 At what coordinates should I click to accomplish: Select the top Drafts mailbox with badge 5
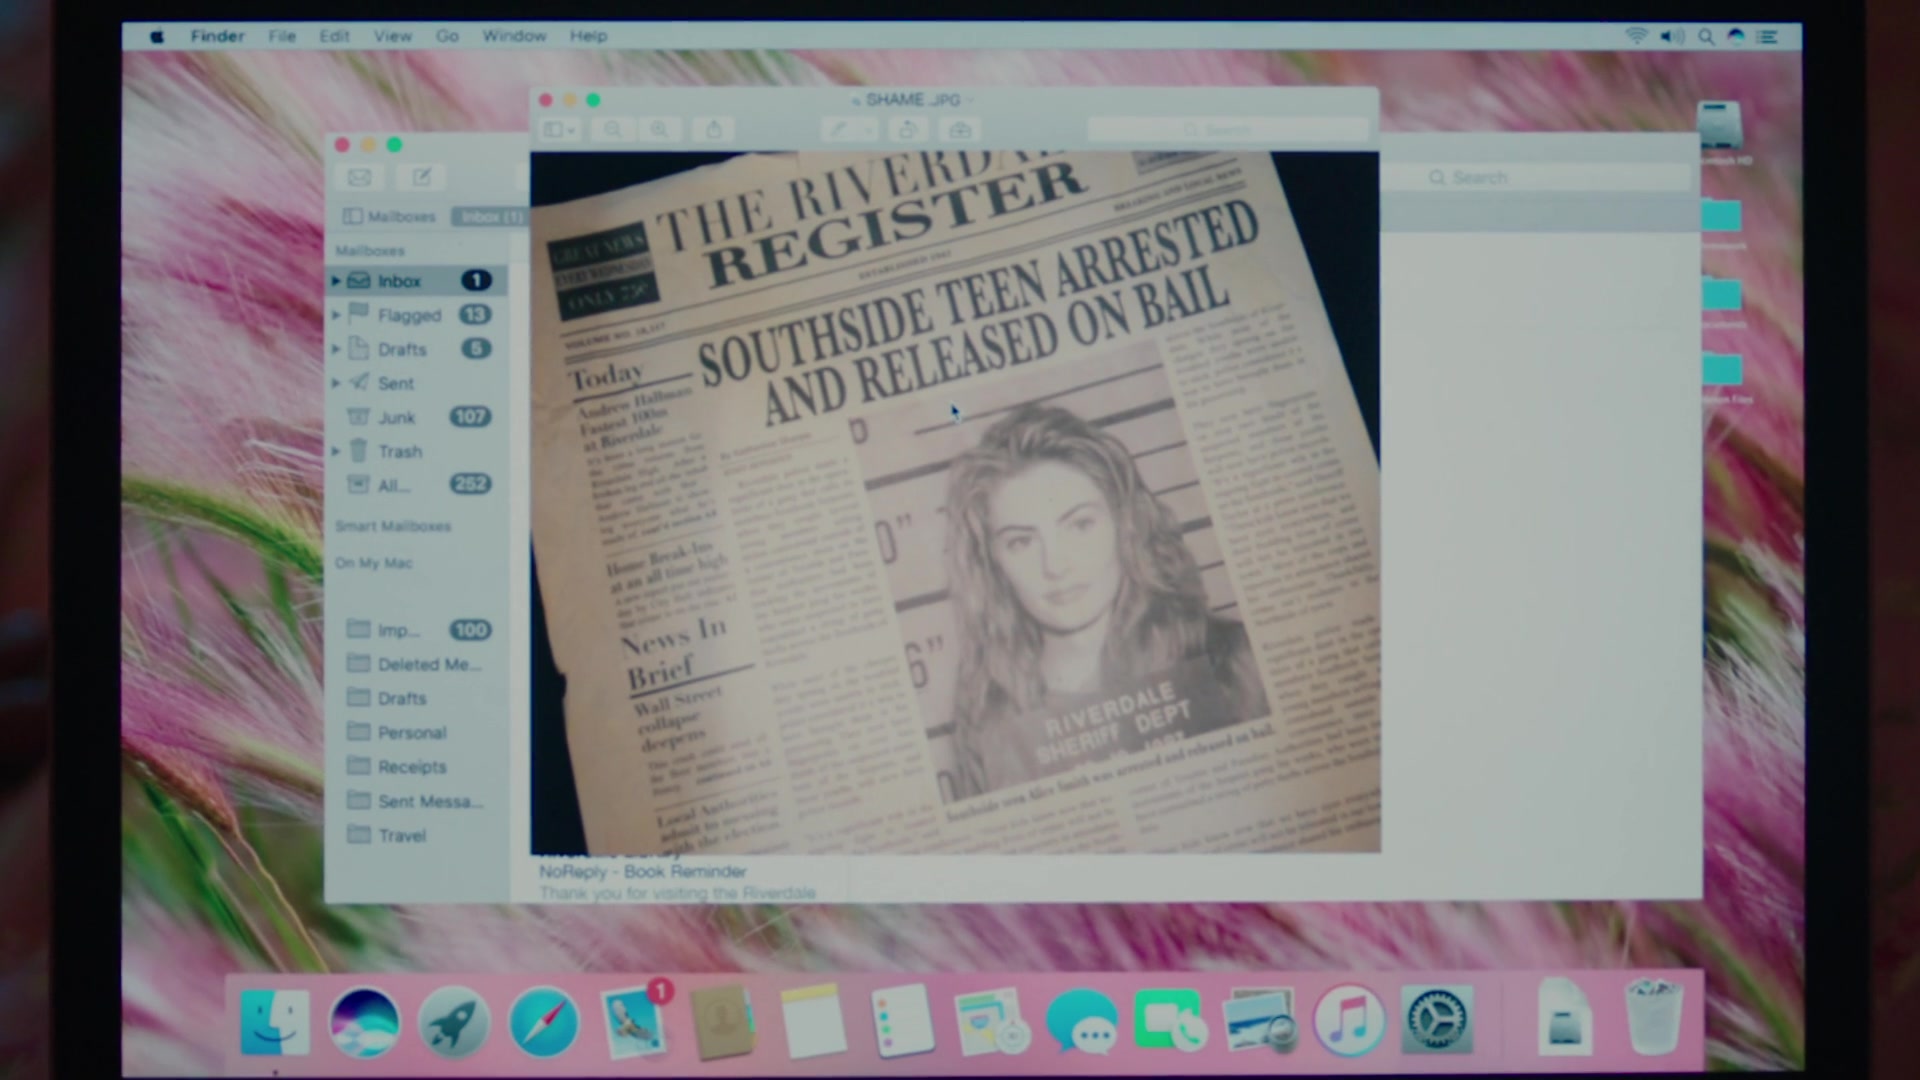[x=418, y=349]
